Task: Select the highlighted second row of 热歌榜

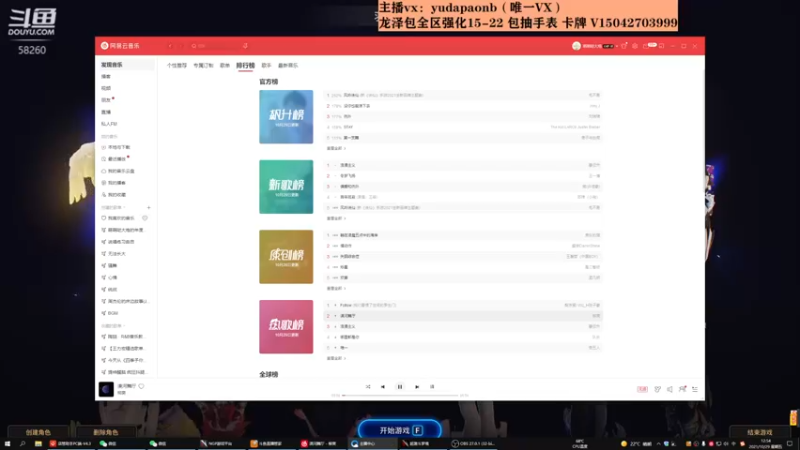Action: pos(463,316)
